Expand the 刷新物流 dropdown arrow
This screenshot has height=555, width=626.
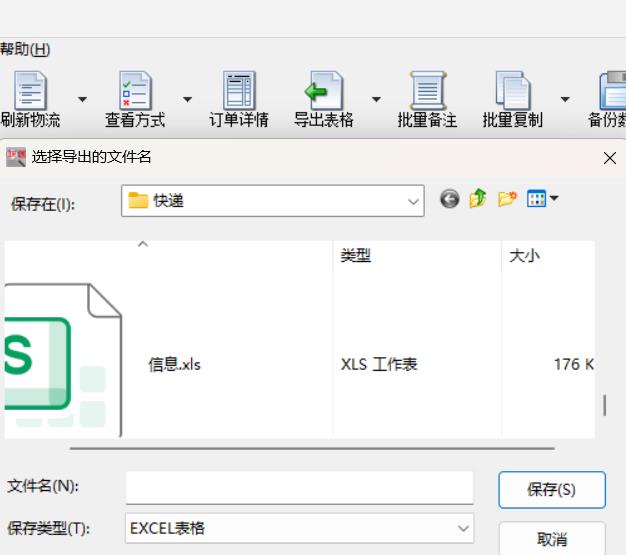coord(82,99)
